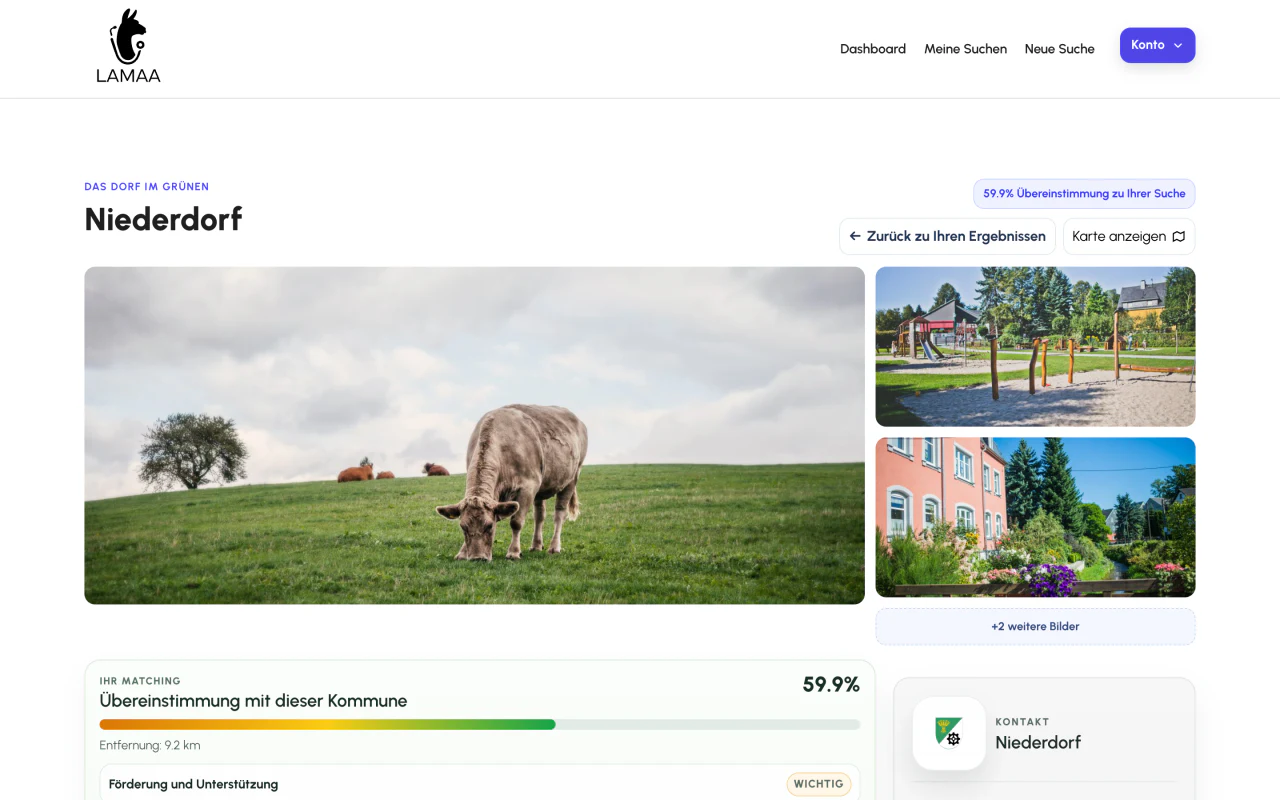This screenshot has height=800, width=1280.
Task: Click the Niederdorf coat of arms icon
Action: [x=949, y=733]
